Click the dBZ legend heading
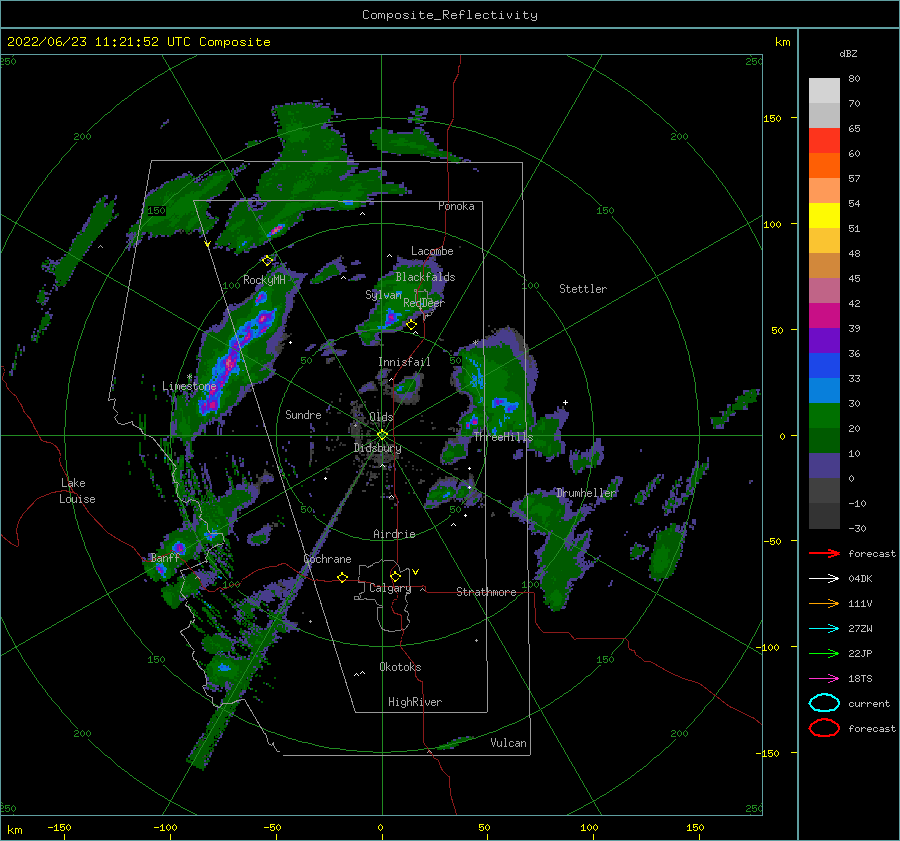This screenshot has width=900, height=841. pos(848,53)
